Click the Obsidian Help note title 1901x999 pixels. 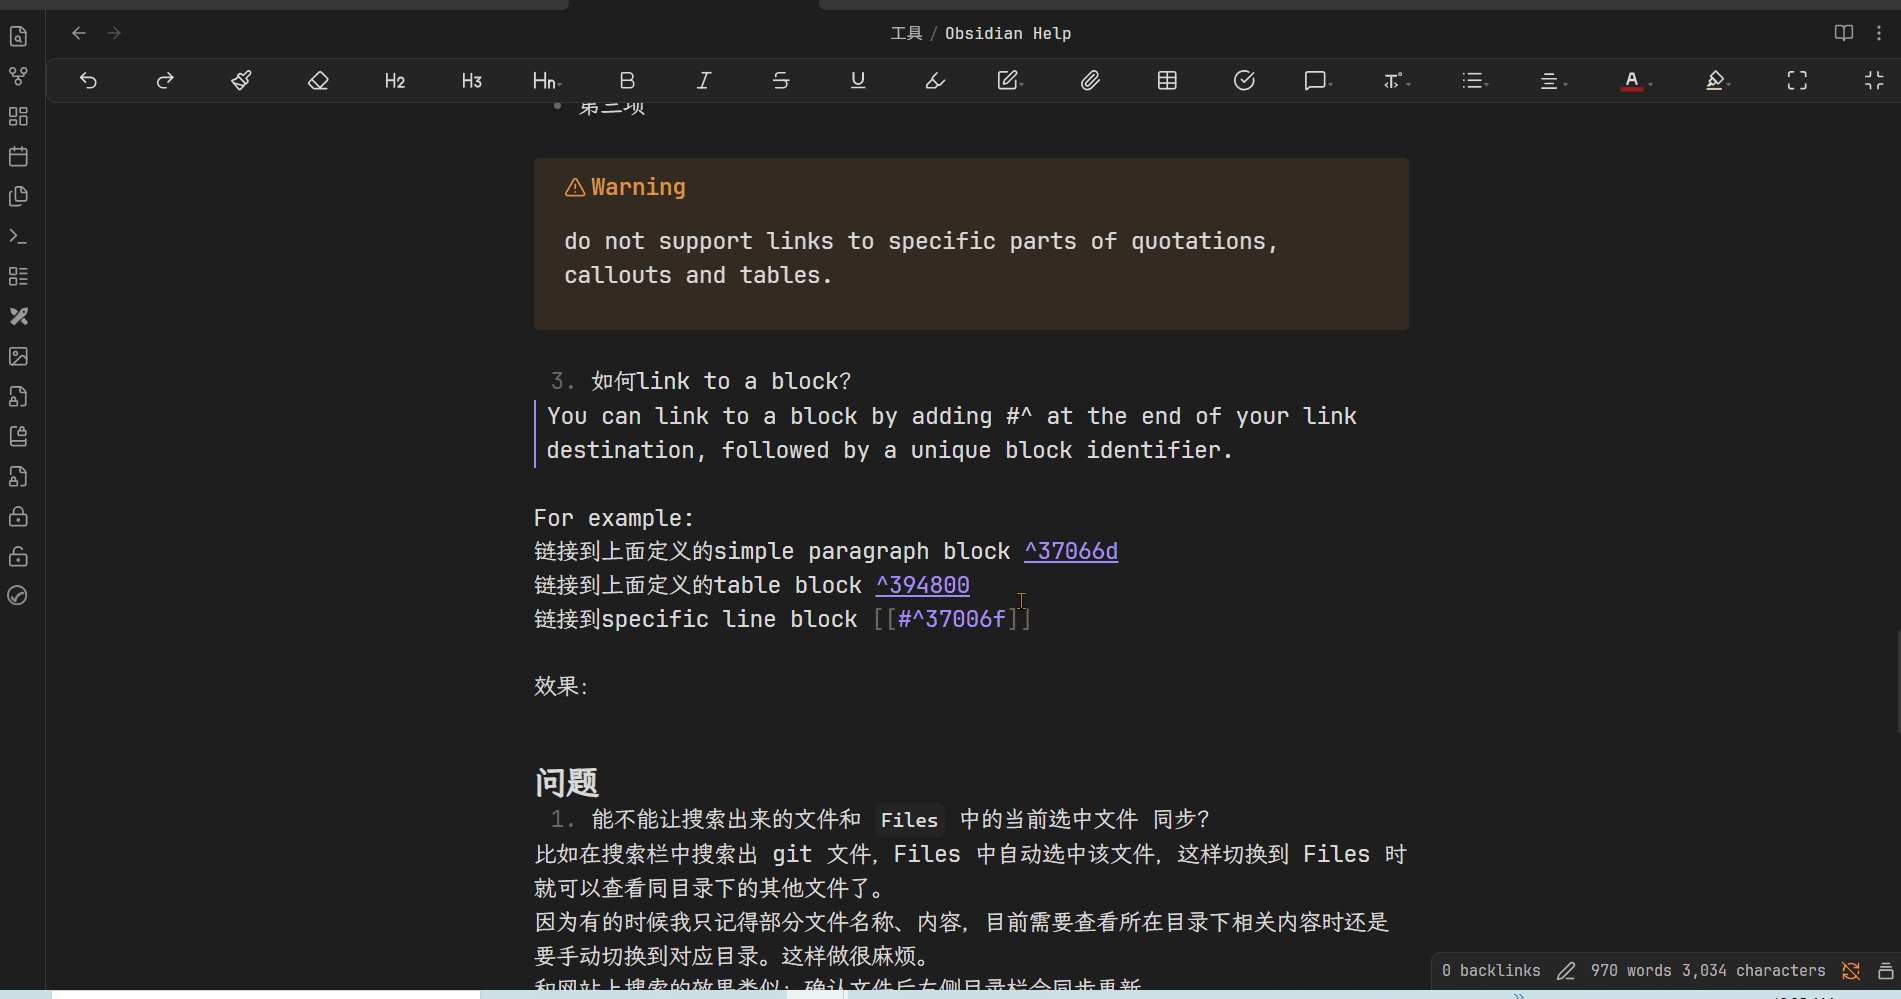click(x=1008, y=33)
